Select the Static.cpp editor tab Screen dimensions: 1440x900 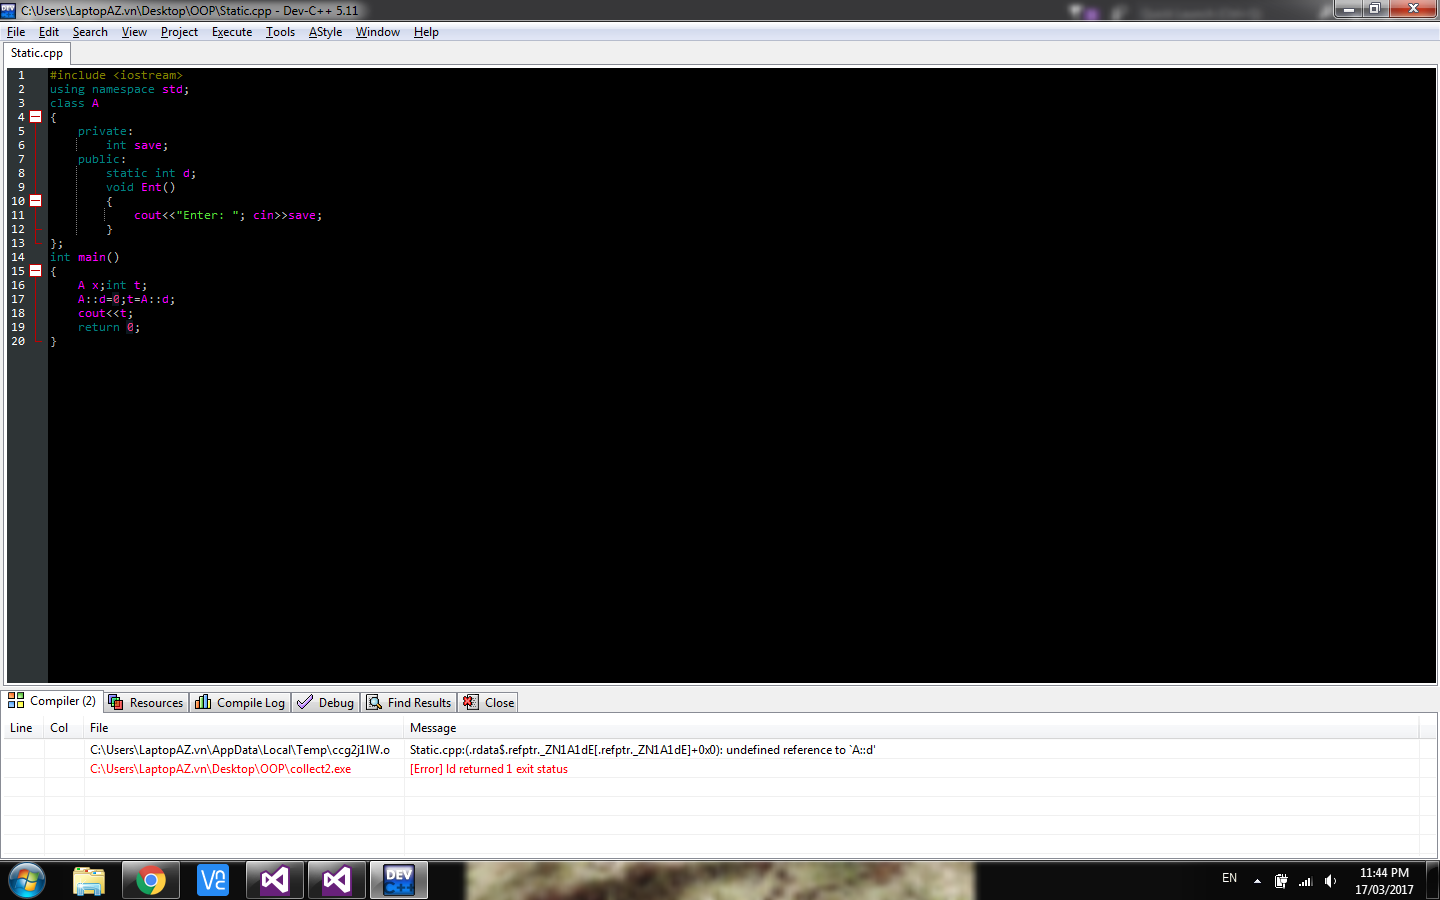[x=37, y=53]
